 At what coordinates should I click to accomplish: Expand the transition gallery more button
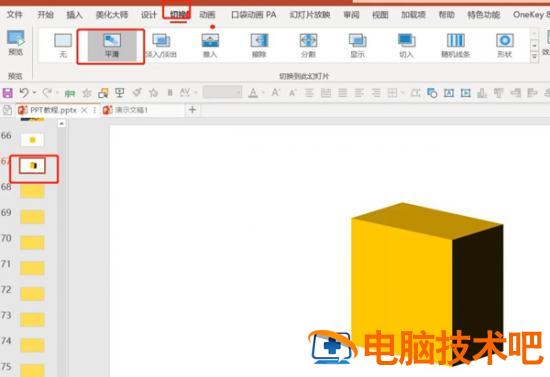click(x=535, y=57)
